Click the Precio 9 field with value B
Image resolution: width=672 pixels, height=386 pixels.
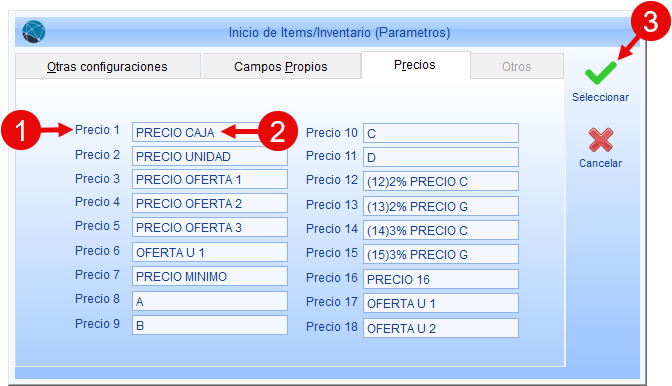point(210,326)
